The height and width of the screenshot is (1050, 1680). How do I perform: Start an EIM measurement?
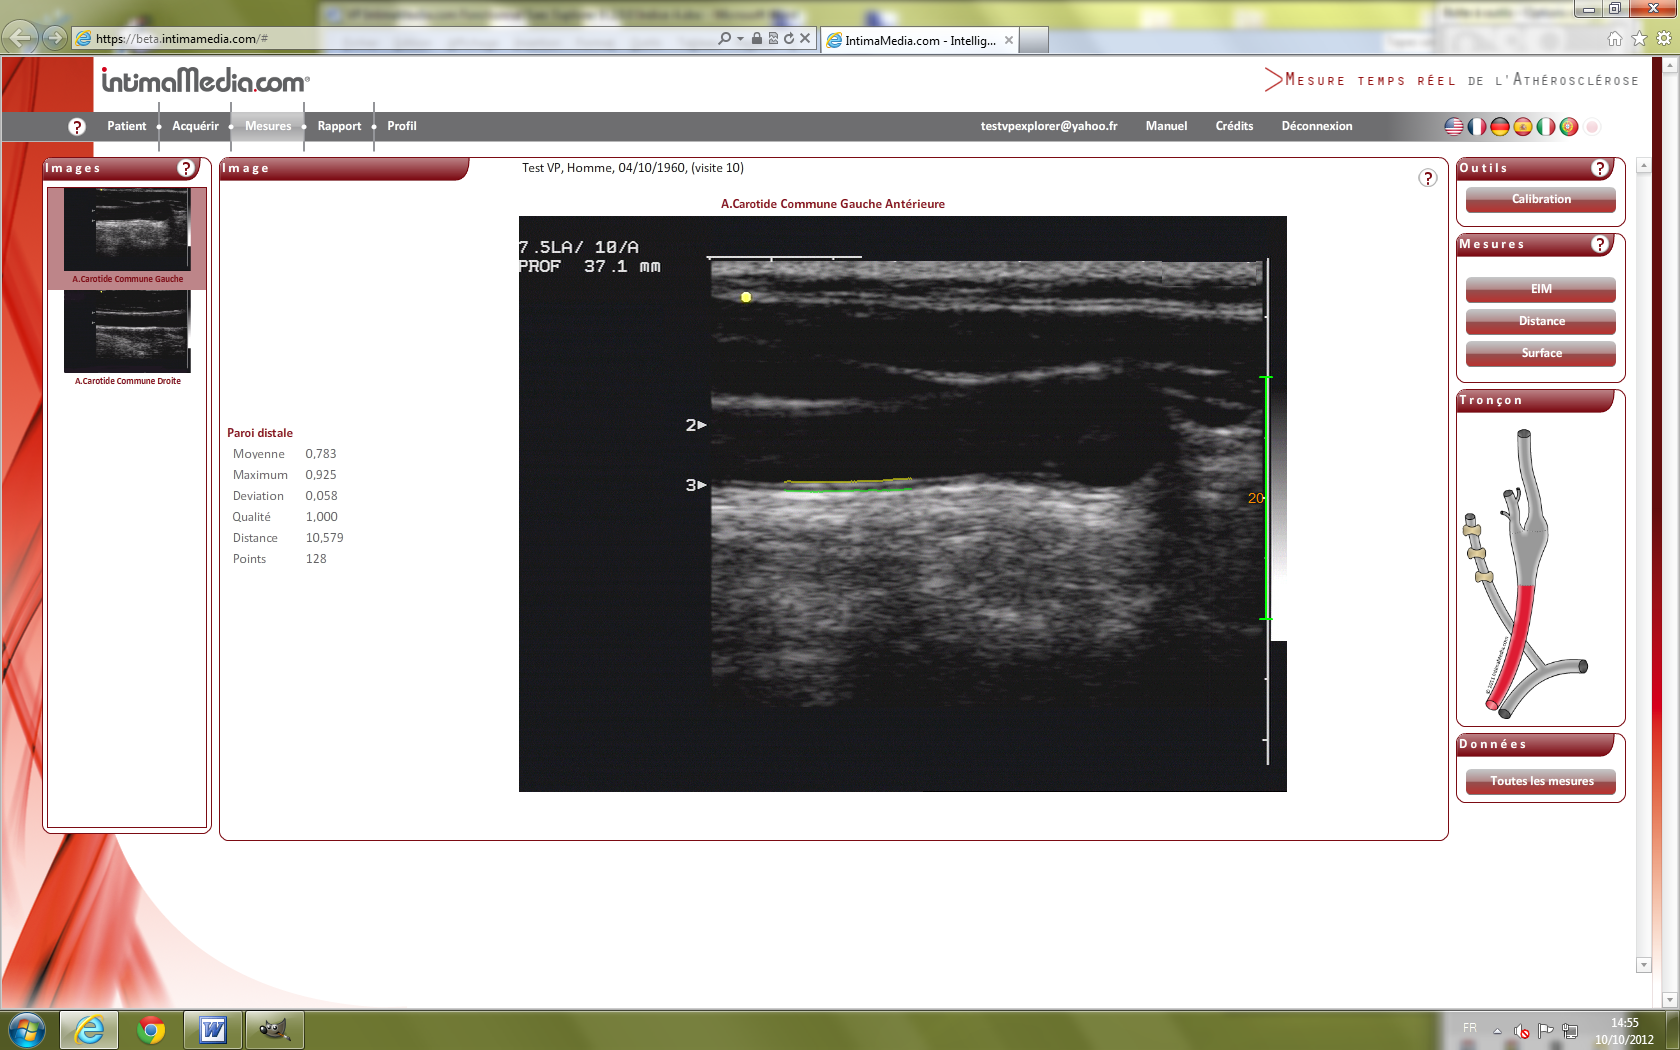(x=1540, y=289)
